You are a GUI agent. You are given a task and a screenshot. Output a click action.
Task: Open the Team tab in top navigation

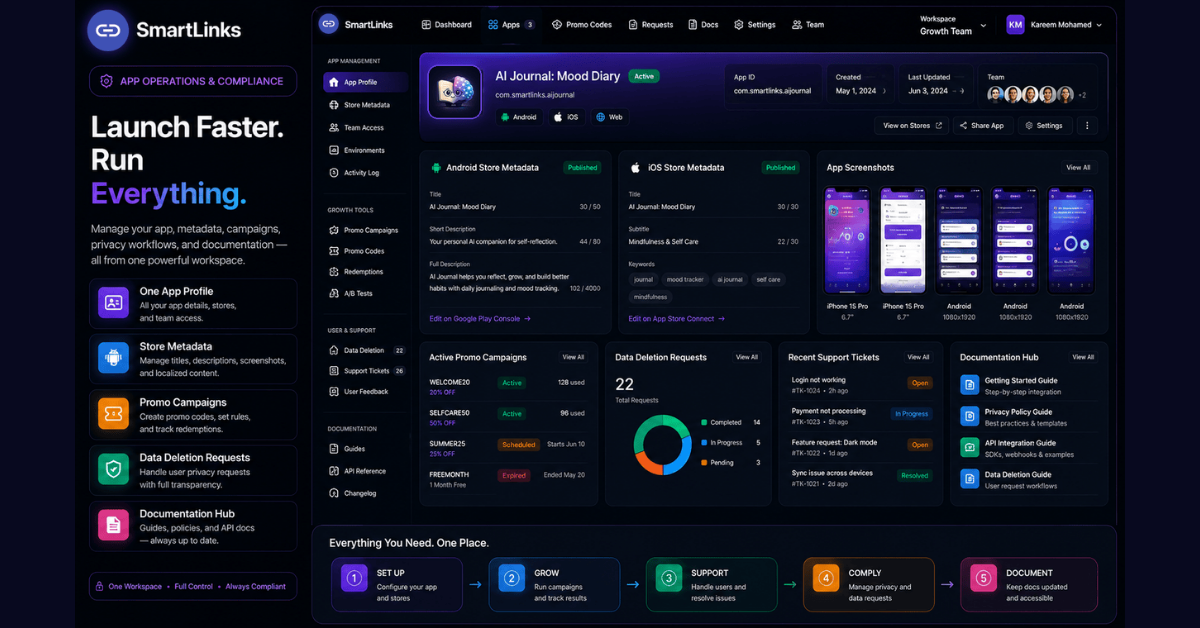point(808,25)
